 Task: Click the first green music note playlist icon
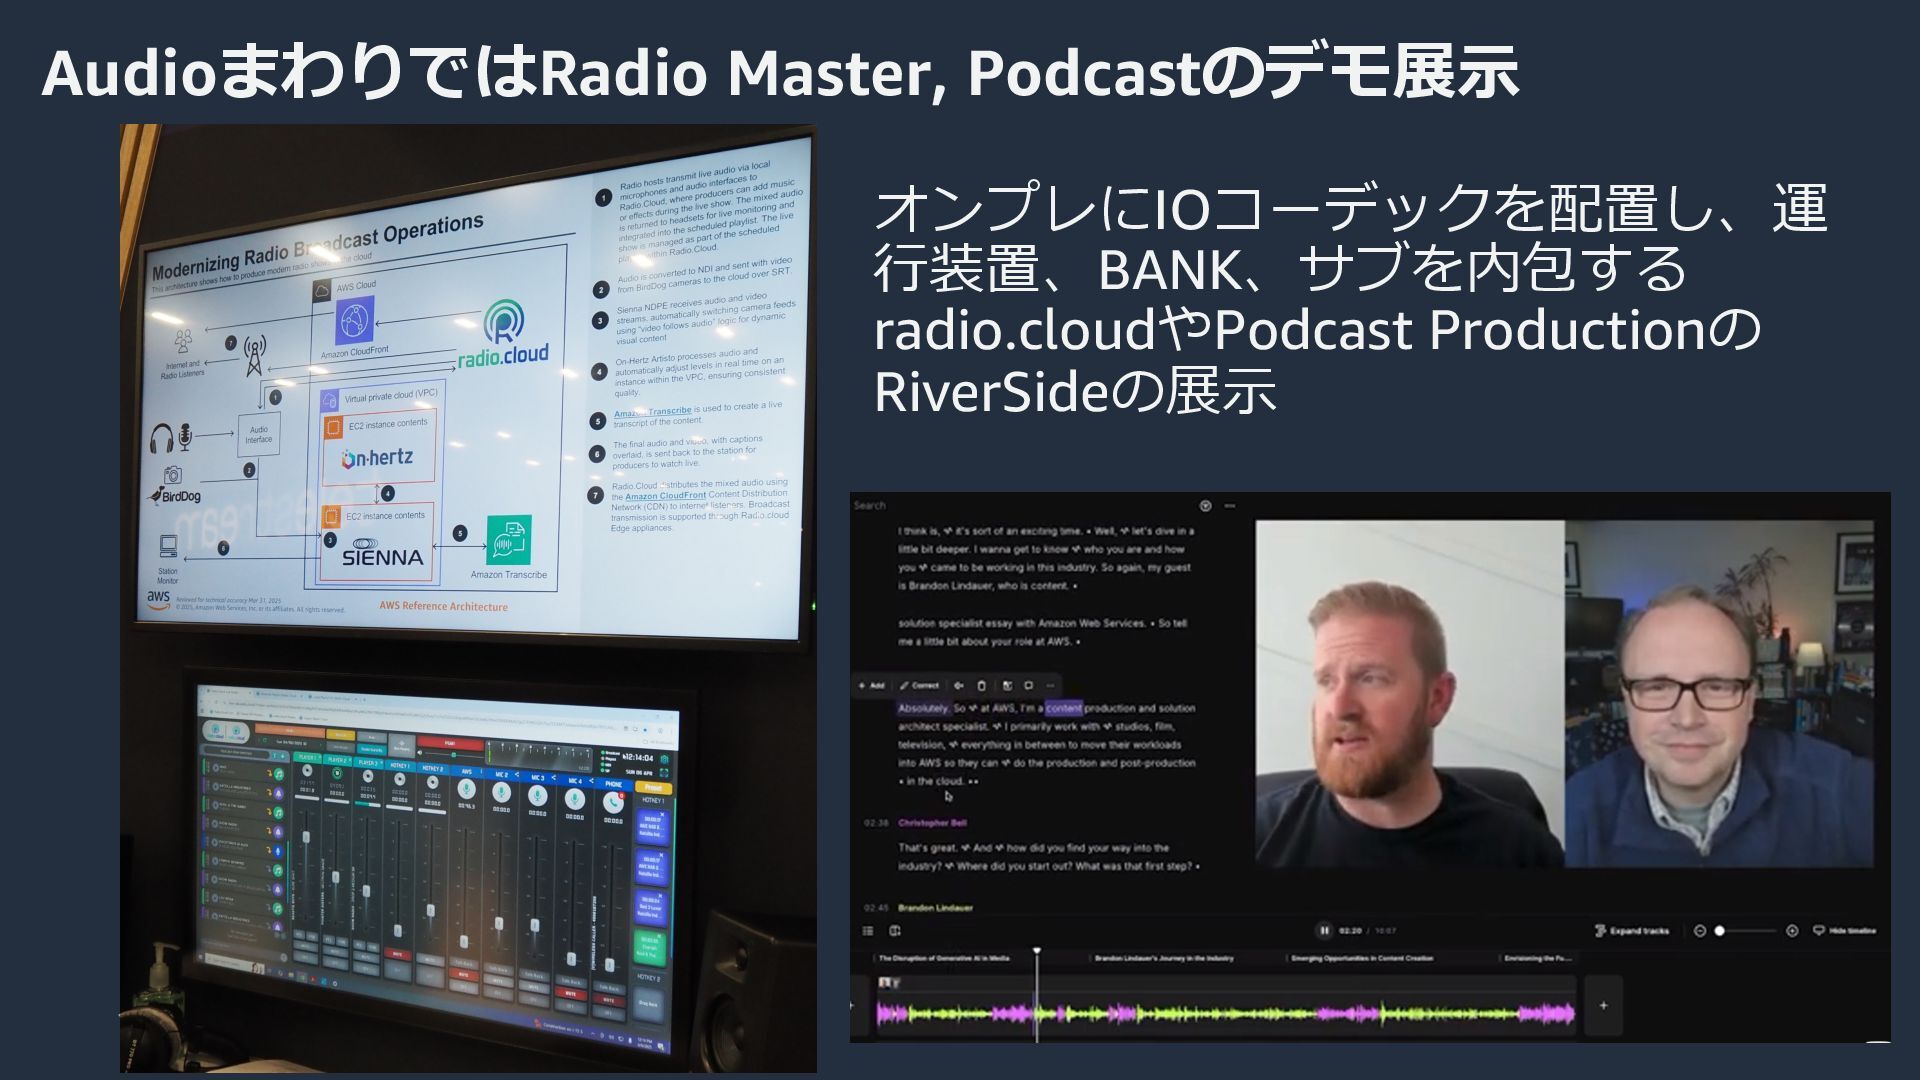279,774
